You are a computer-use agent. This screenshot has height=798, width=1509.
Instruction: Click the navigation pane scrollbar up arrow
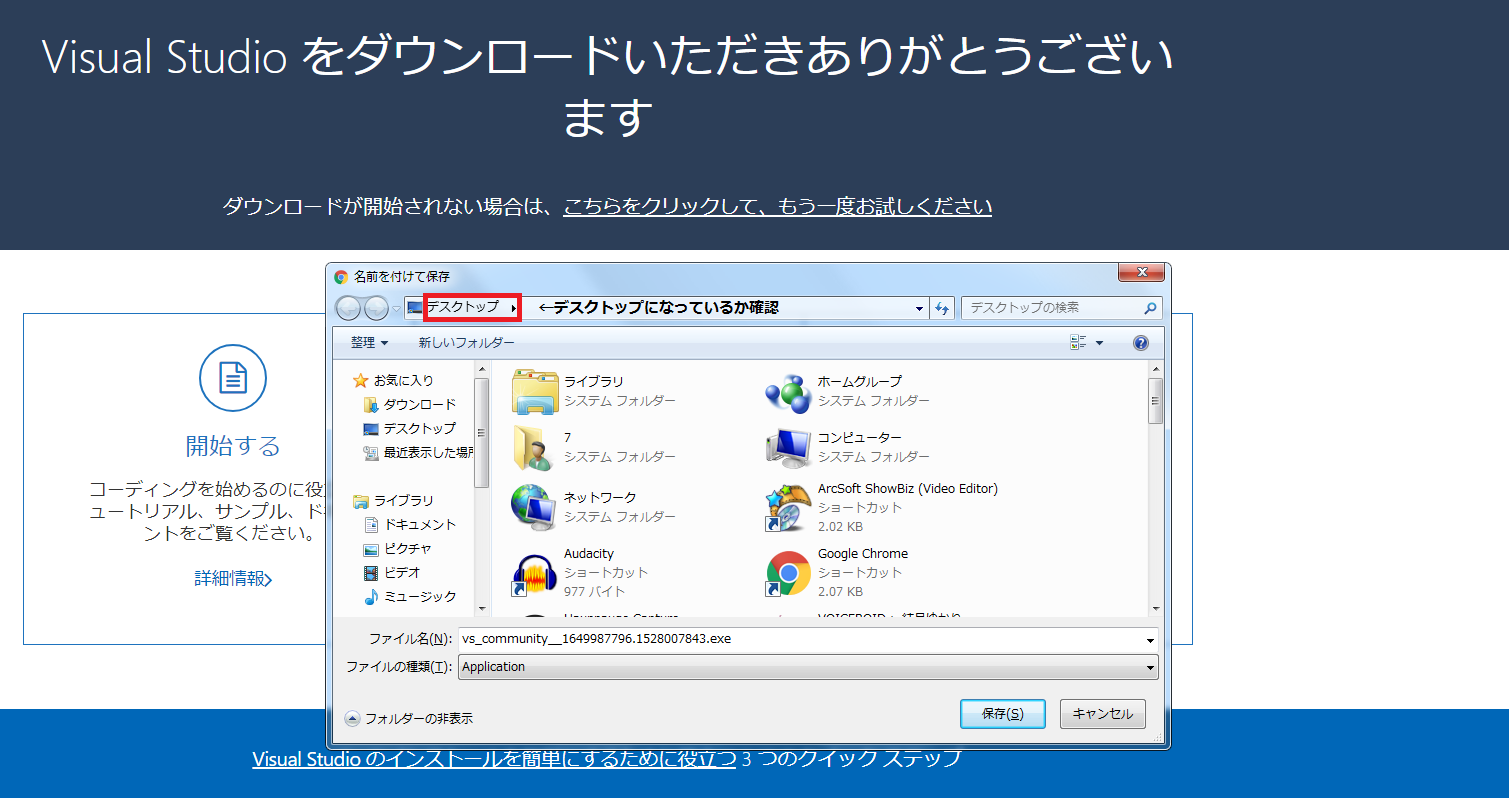481,369
